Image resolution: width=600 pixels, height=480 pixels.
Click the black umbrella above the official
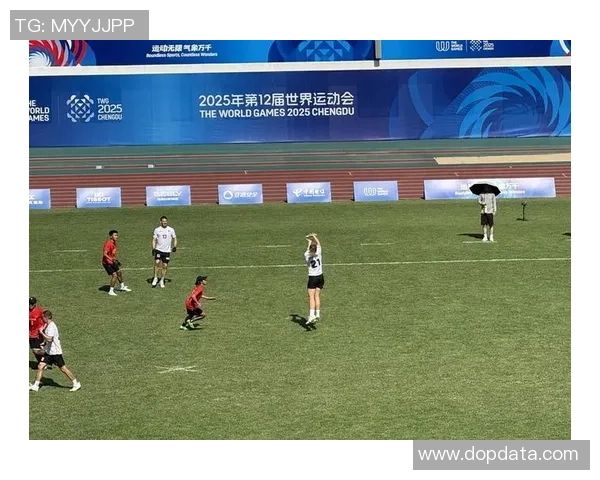coord(485,189)
